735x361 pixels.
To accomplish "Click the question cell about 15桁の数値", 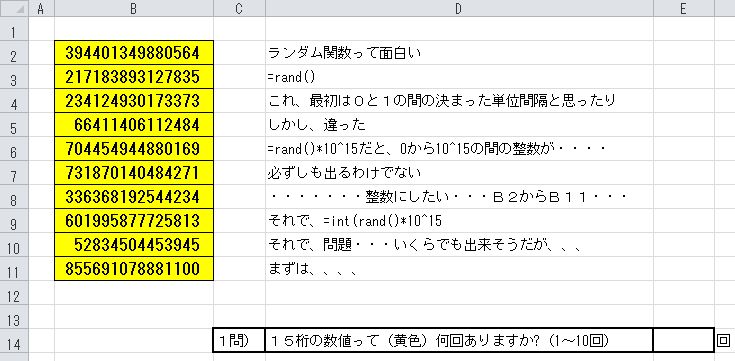I will pyautogui.click(x=459, y=340).
